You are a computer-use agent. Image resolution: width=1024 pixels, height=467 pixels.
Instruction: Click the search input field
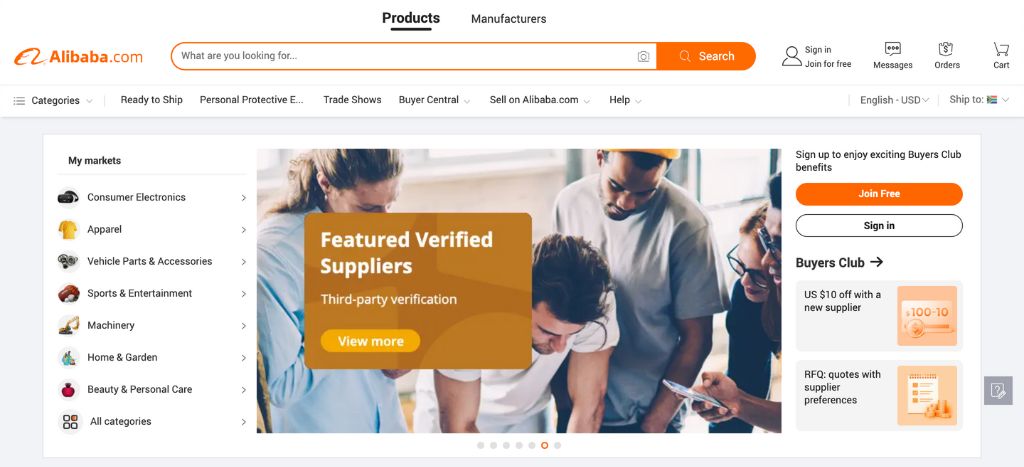405,56
